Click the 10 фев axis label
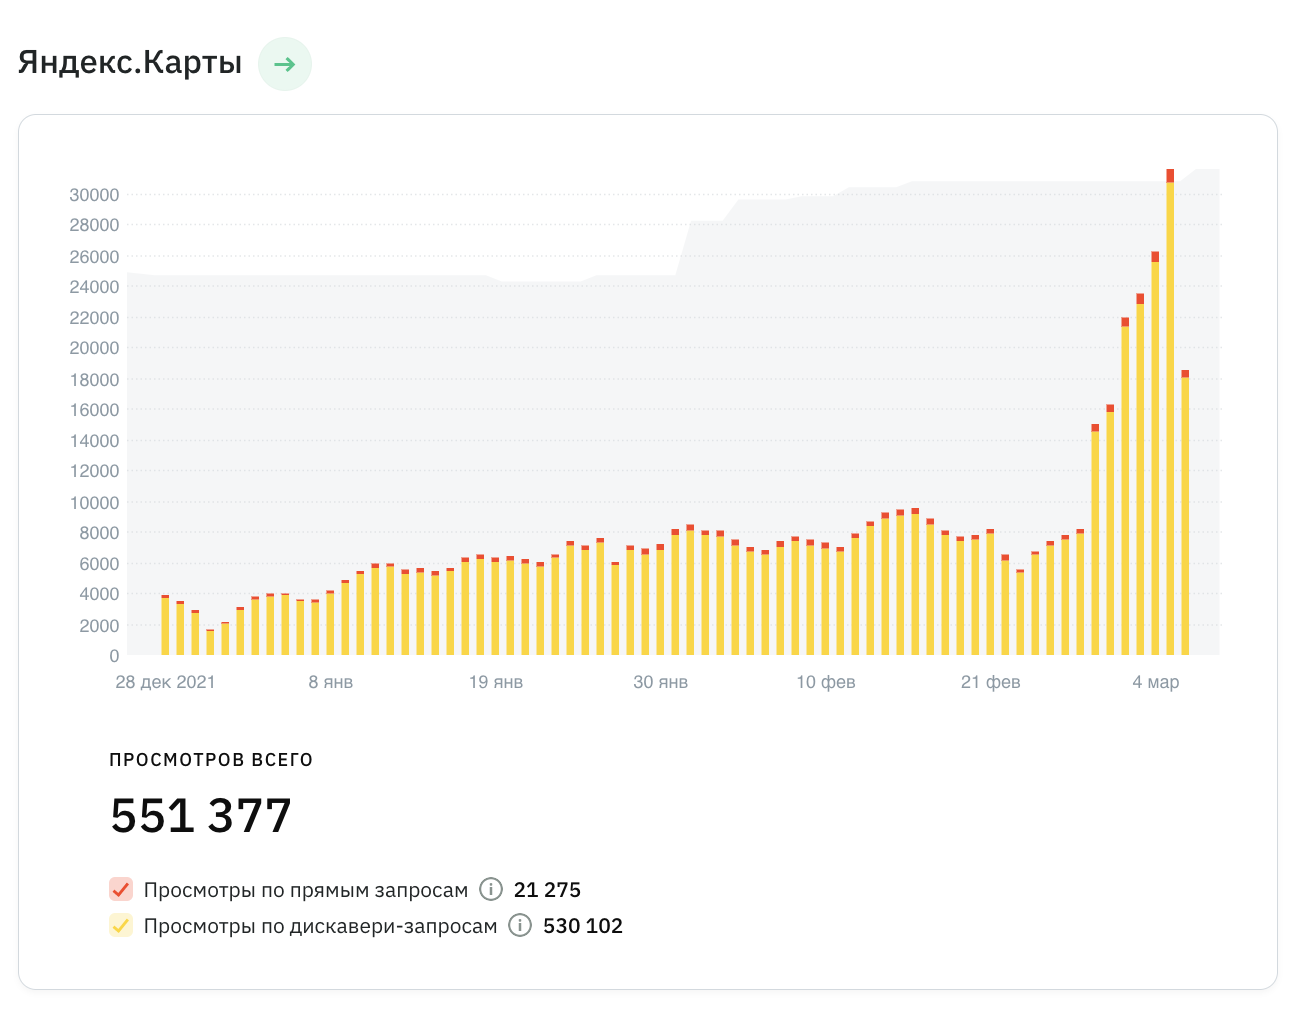Screen dimensions: 1294x1012 pyautogui.click(x=826, y=682)
